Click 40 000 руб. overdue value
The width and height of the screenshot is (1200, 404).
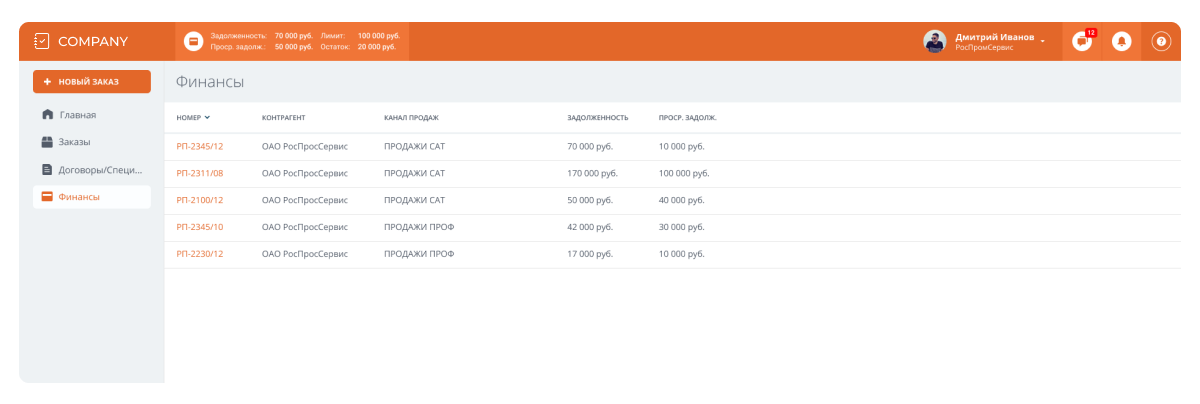pyautogui.click(x=681, y=200)
